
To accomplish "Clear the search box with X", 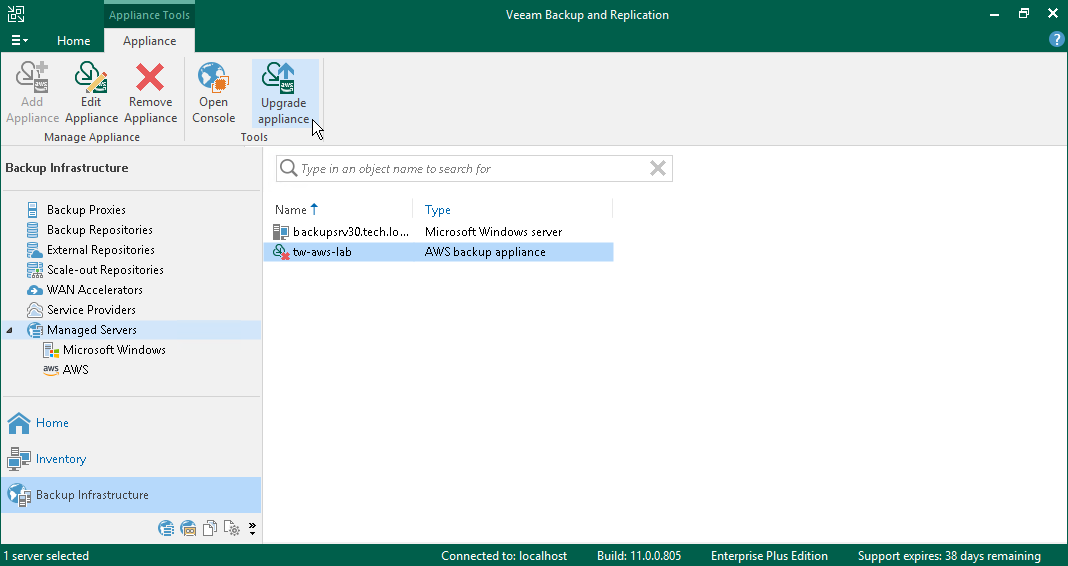I will tap(658, 168).
